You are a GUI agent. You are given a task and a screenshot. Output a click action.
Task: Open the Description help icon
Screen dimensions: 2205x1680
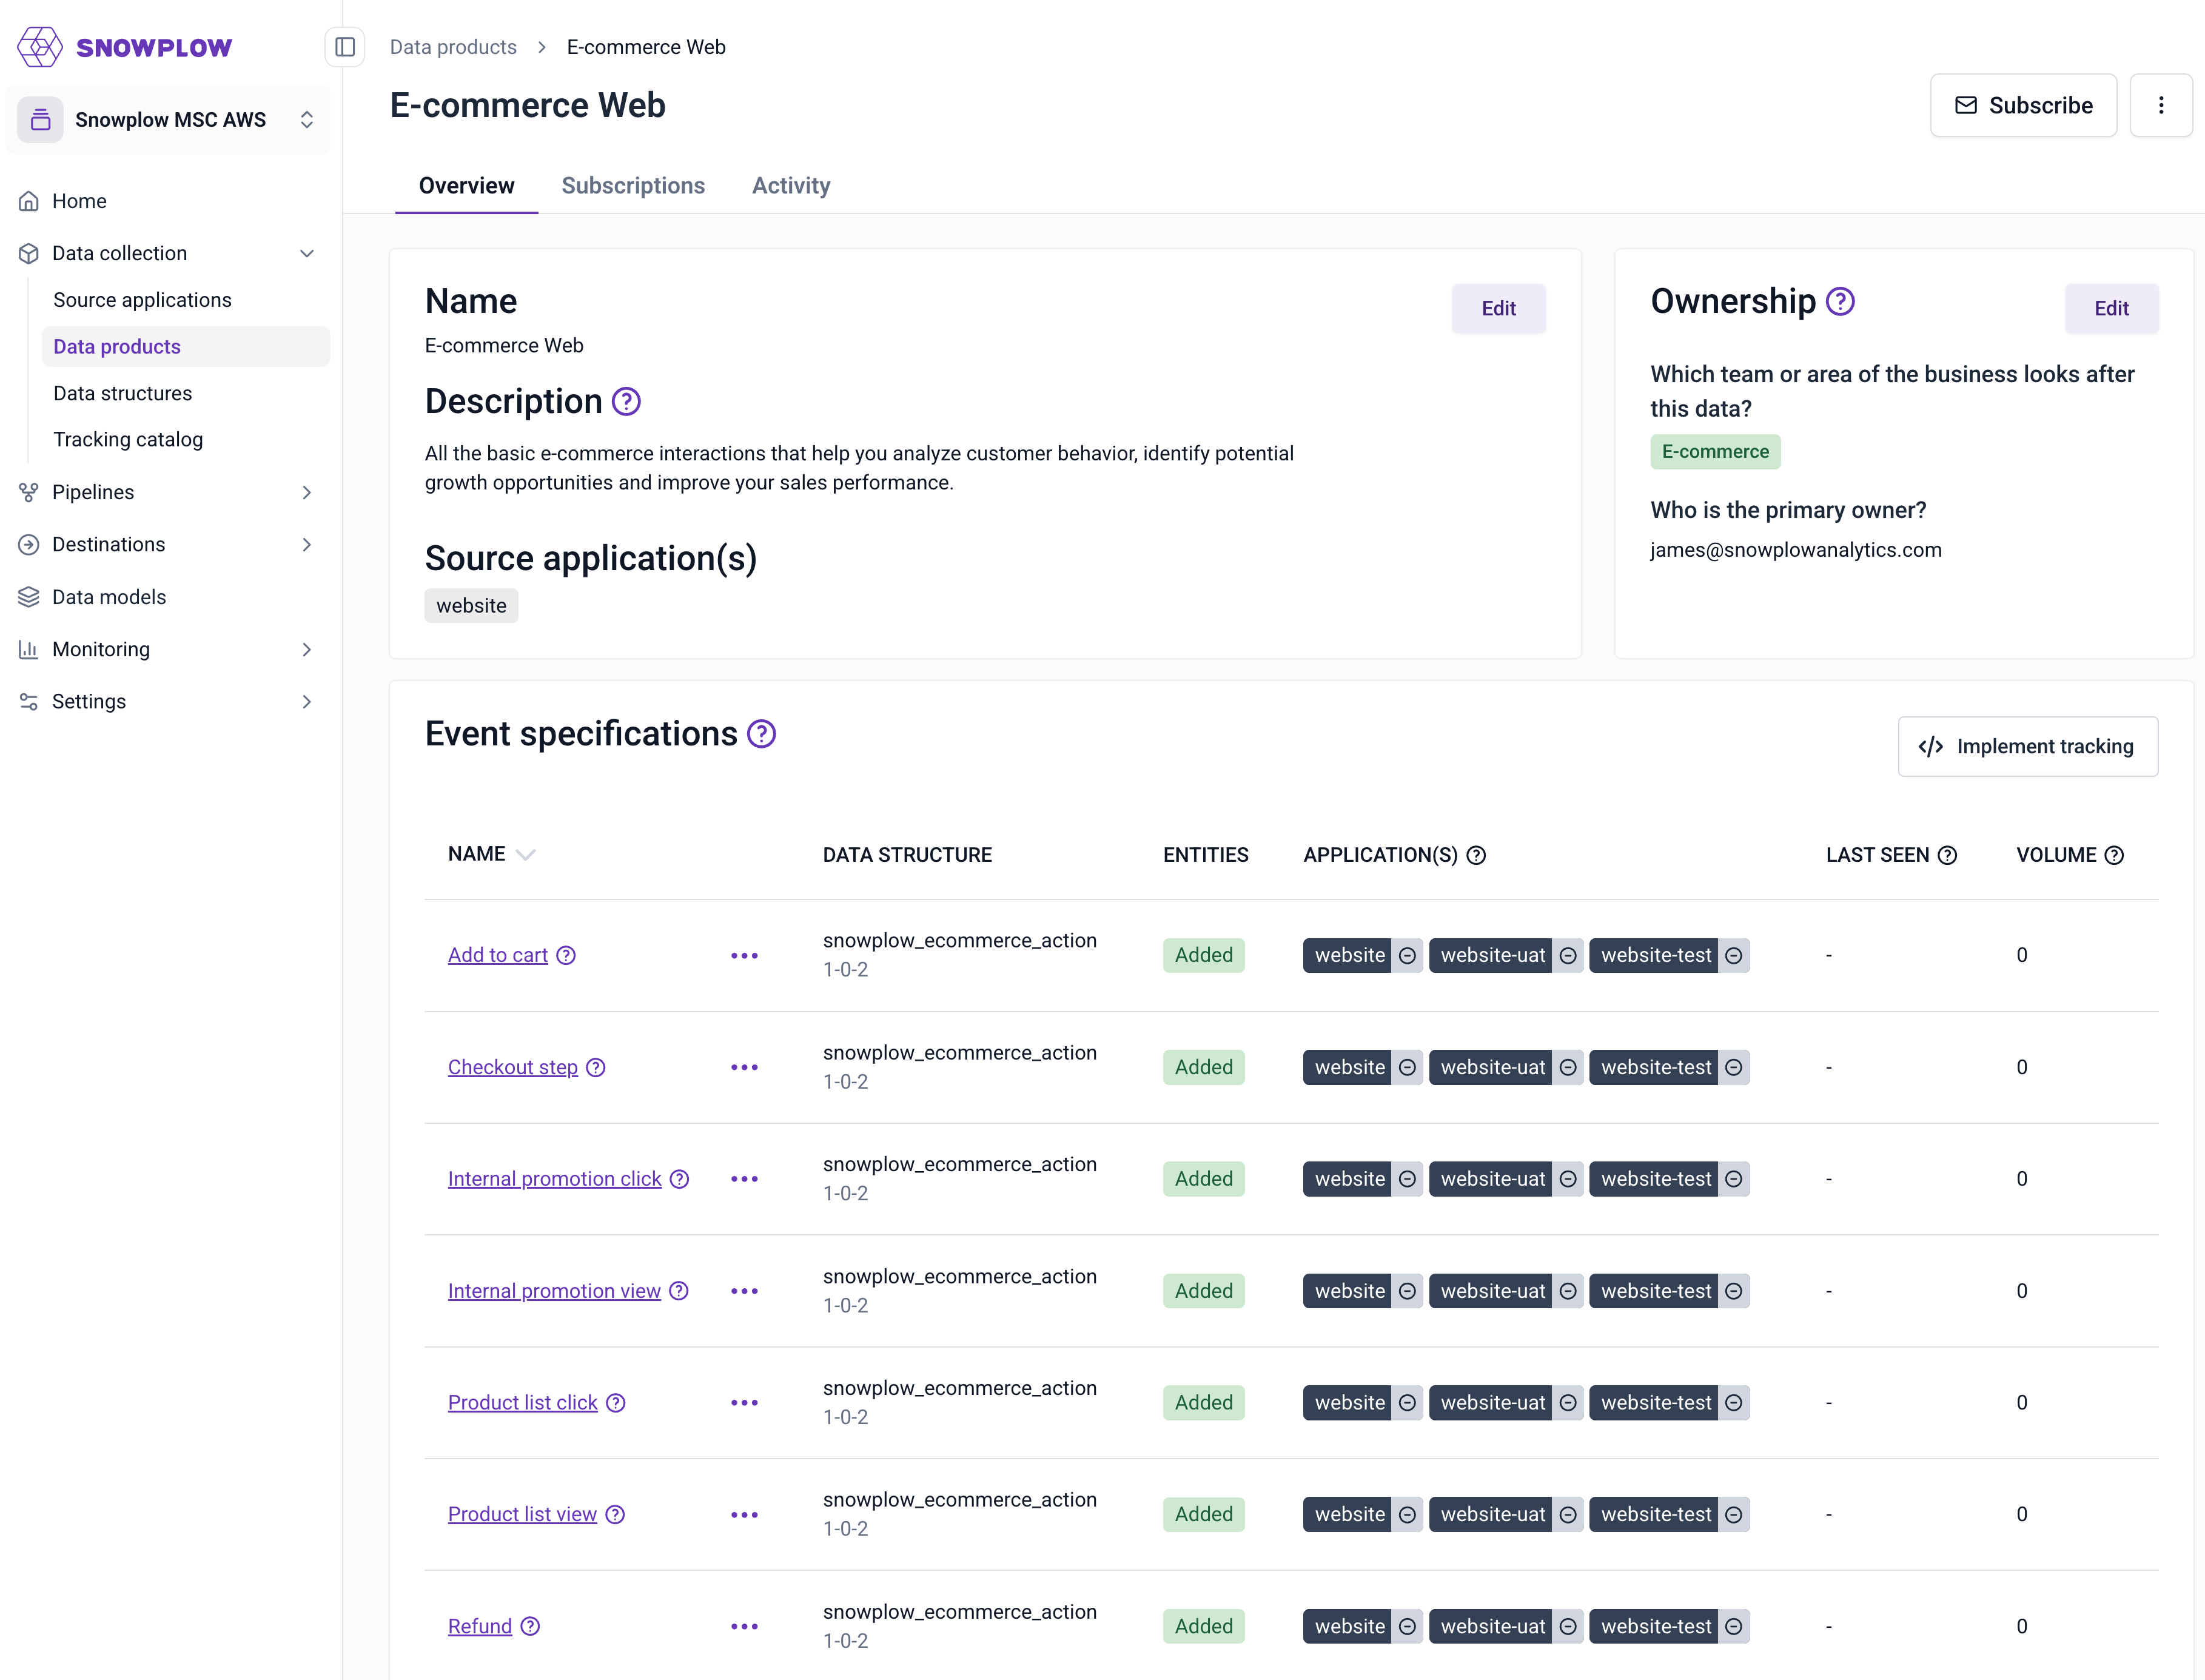626,401
